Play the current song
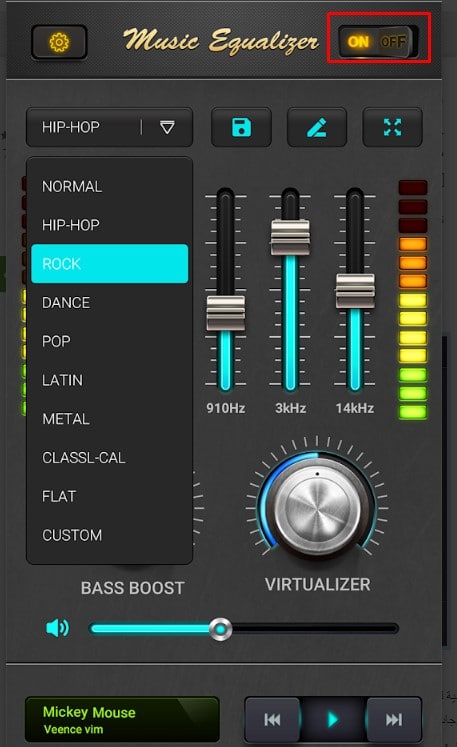 coord(333,719)
